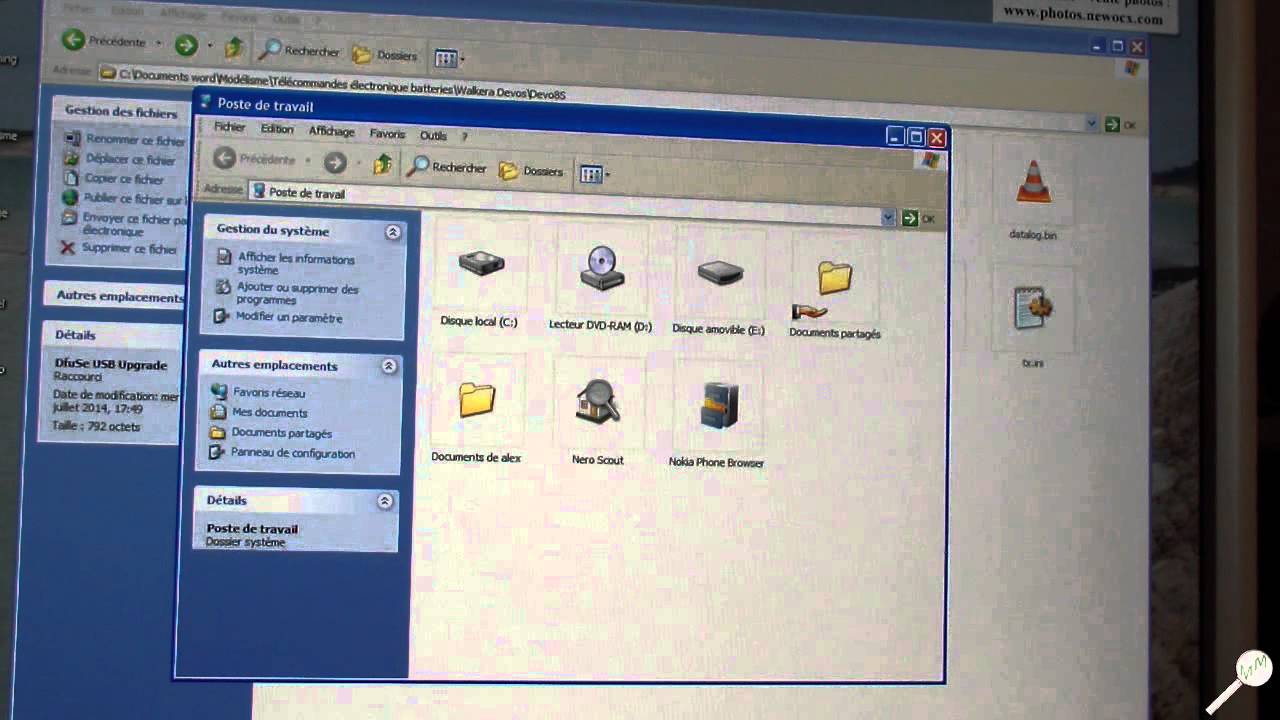This screenshot has width=1280, height=720.
Task: Open ? help menu in Poste de travail
Action: tap(464, 136)
